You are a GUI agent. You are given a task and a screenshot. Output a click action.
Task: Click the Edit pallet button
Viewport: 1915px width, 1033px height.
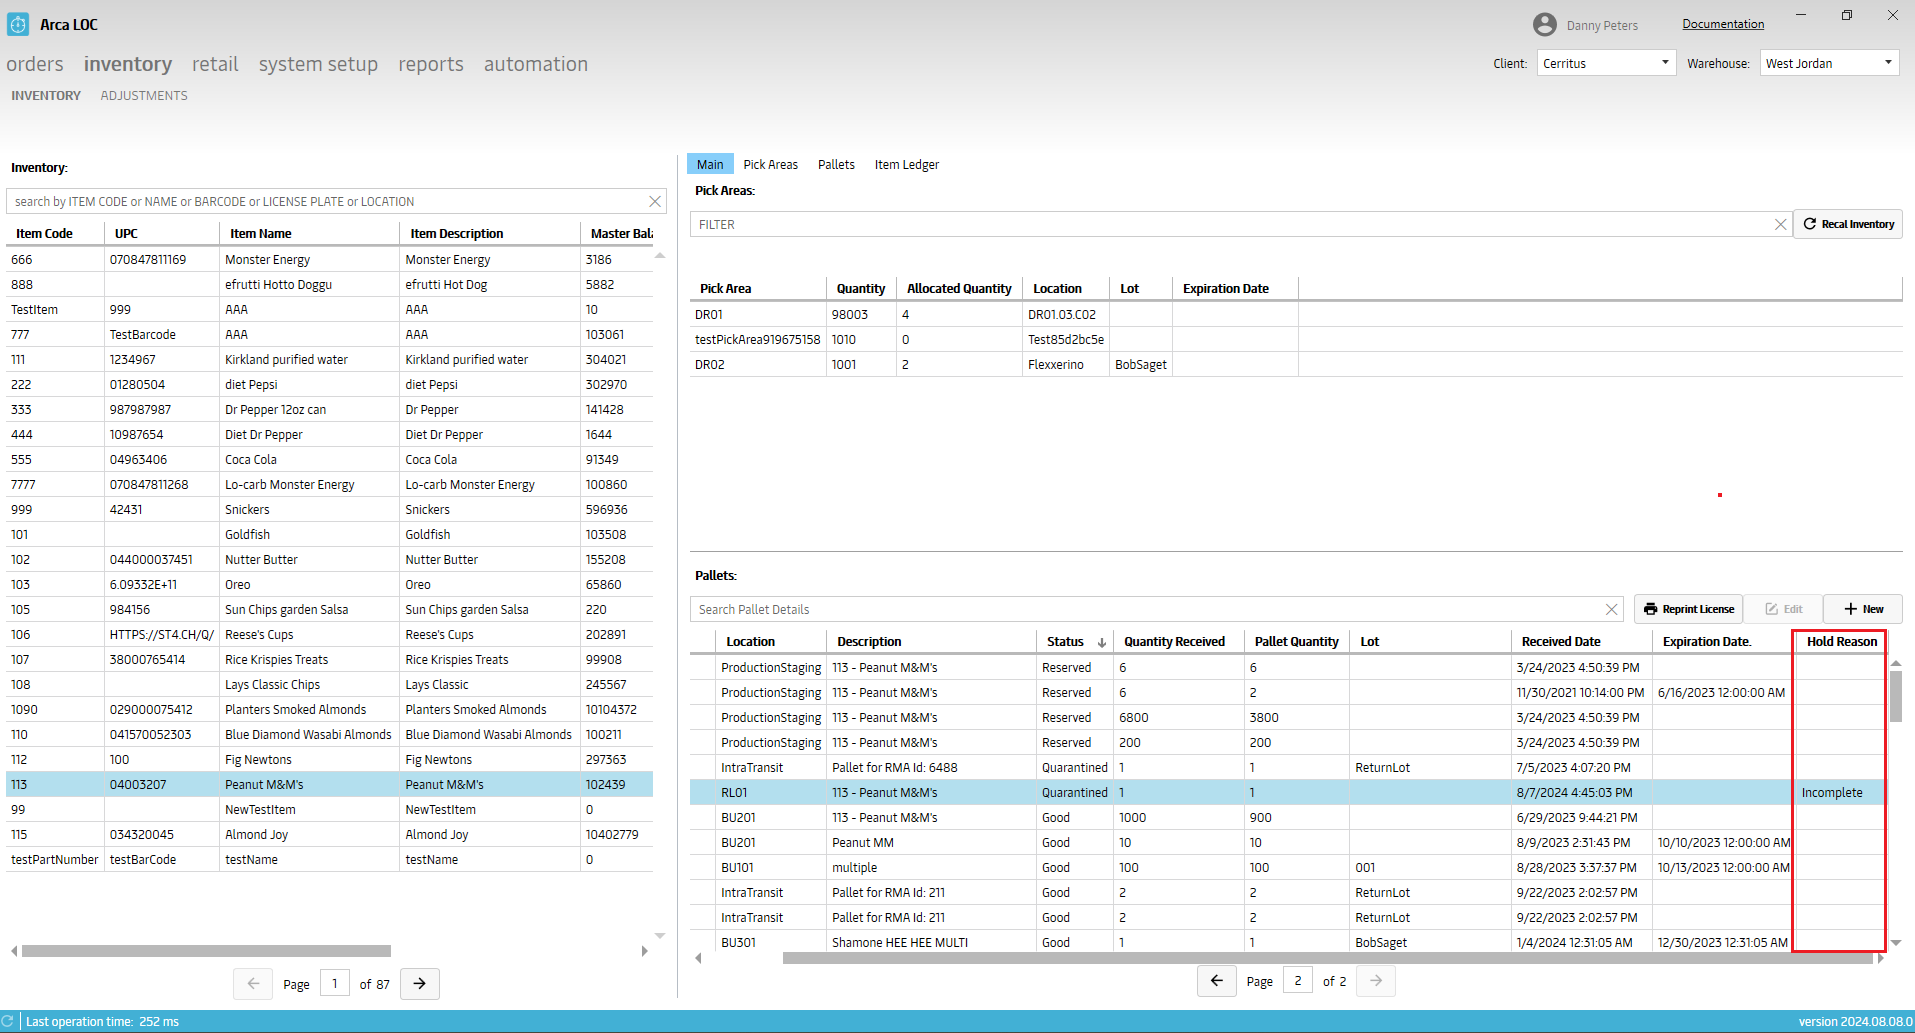pyautogui.click(x=1783, y=609)
